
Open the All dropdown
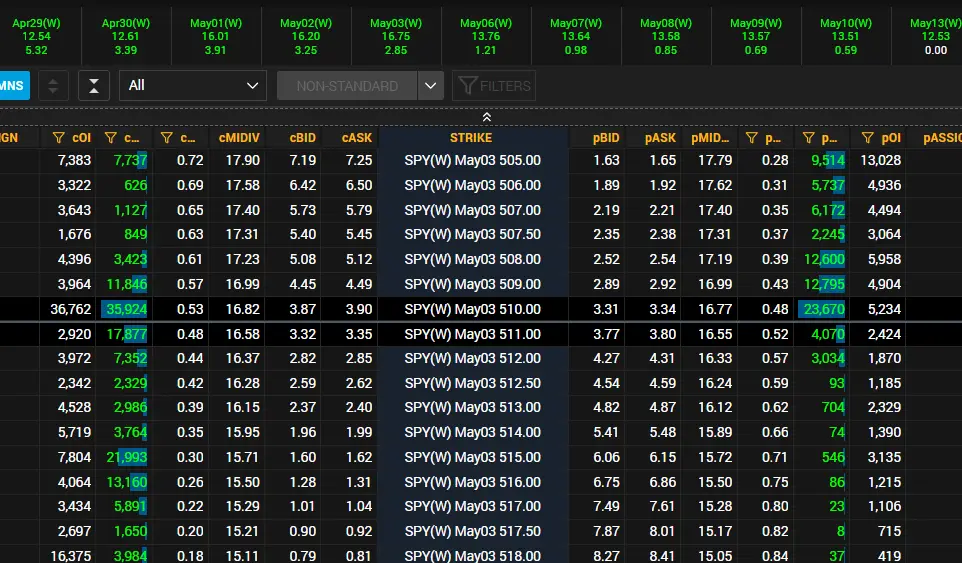193,86
